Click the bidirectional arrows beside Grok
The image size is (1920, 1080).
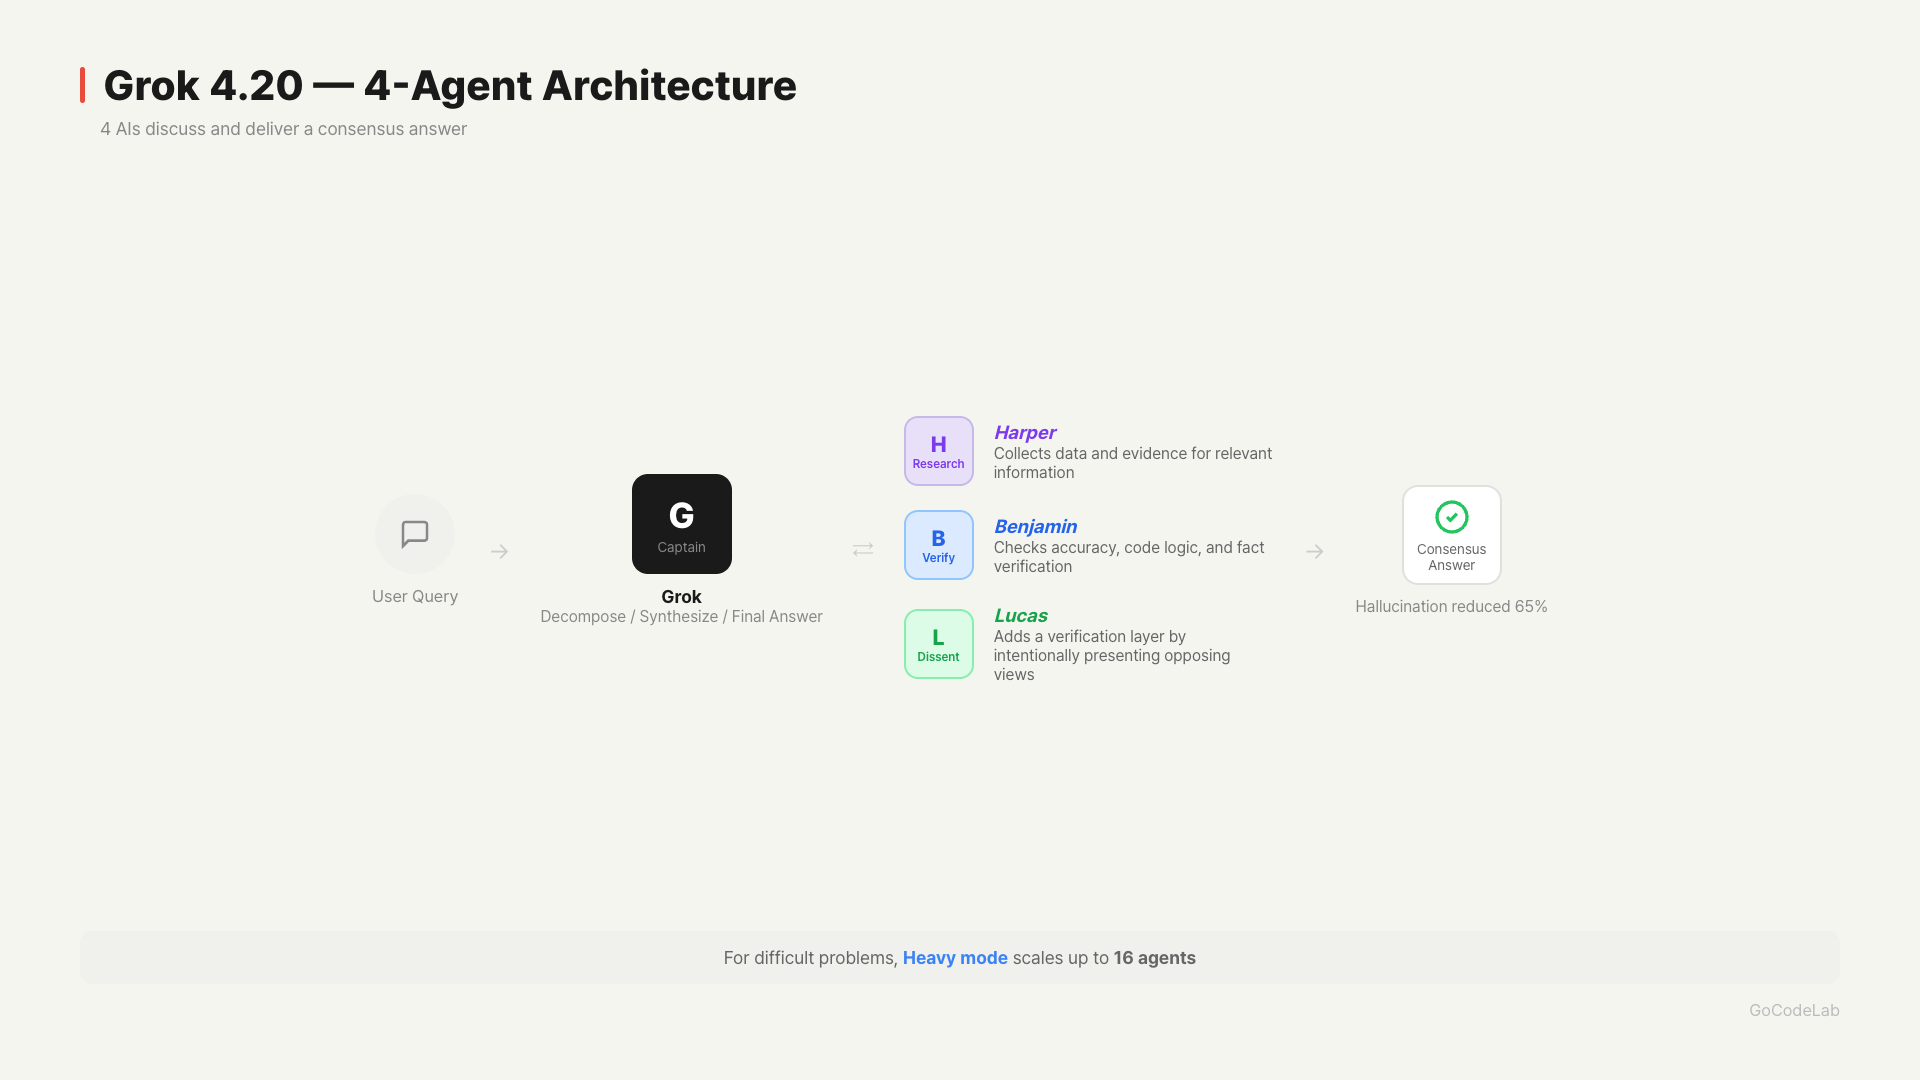click(x=863, y=550)
